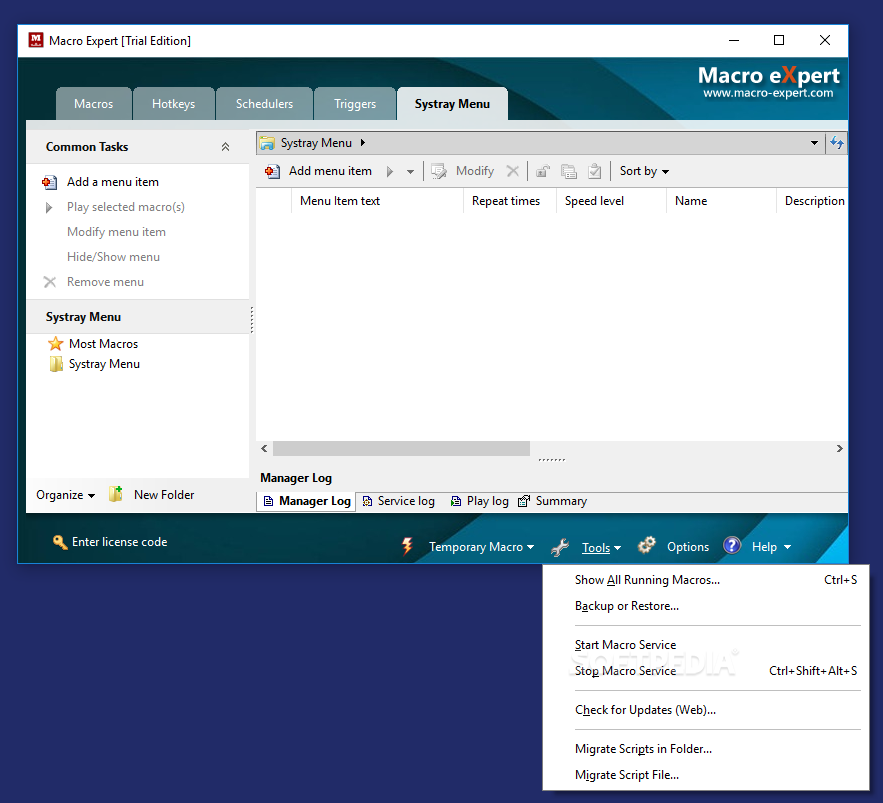
Task: Choose Stop Macro Service
Action: (x=706, y=671)
